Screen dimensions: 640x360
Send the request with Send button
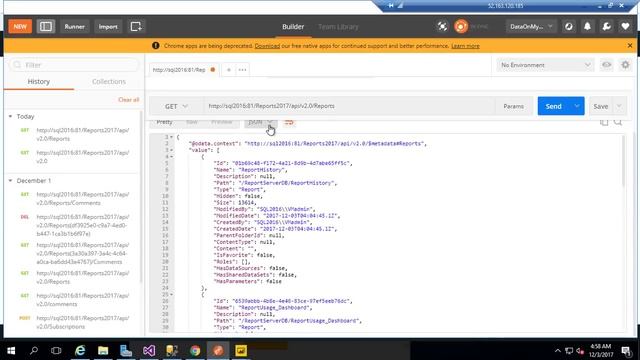[x=553, y=106]
